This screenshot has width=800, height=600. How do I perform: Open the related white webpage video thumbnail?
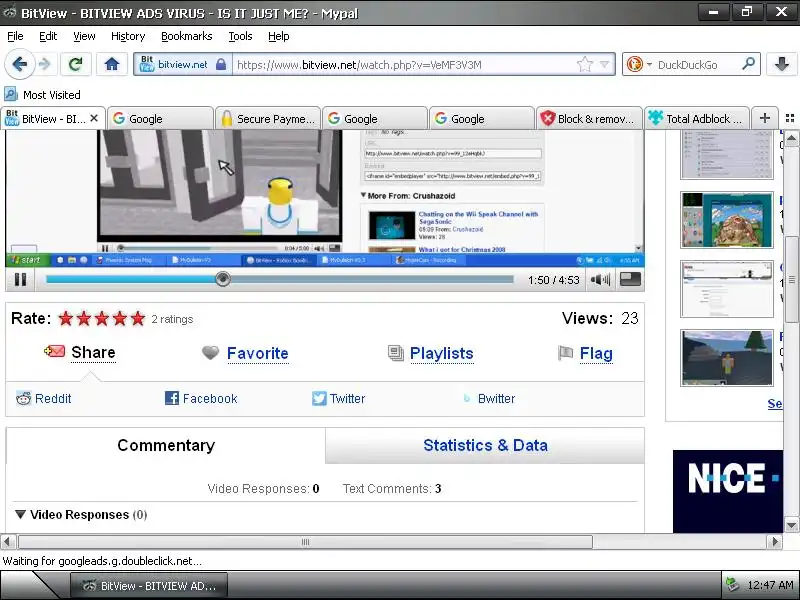[x=727, y=289]
